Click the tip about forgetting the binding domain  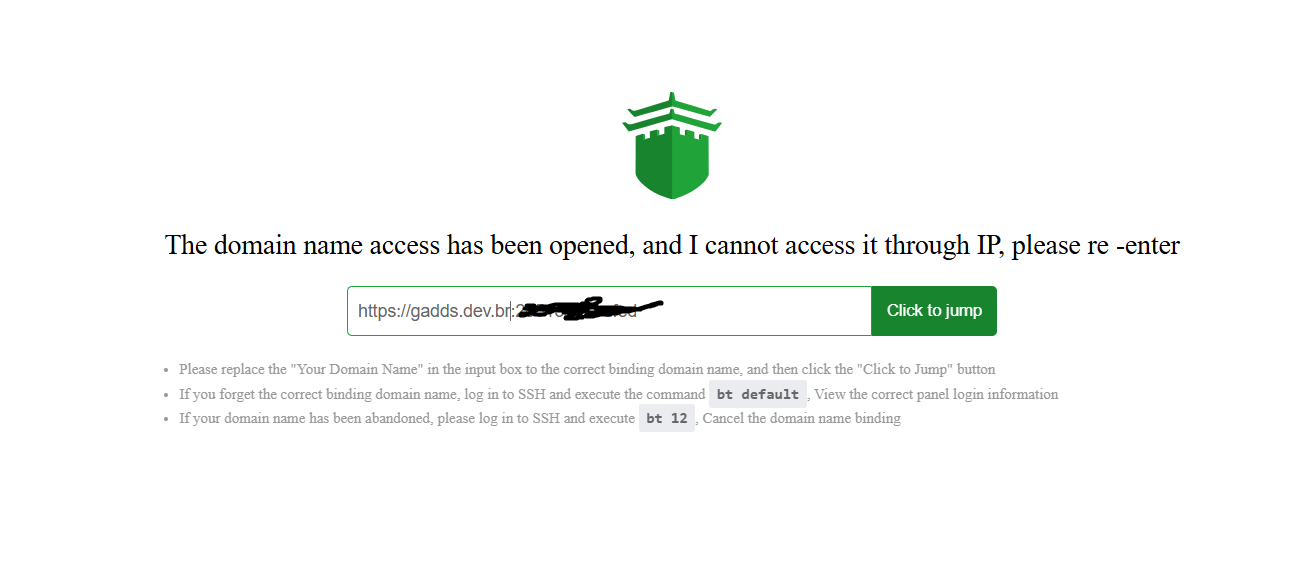click(x=618, y=394)
